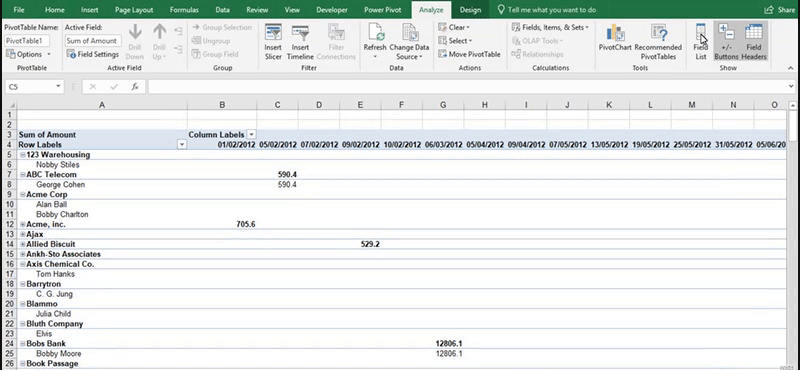Switch to the Power Pivot tab
The width and height of the screenshot is (800, 370).
tap(383, 10)
